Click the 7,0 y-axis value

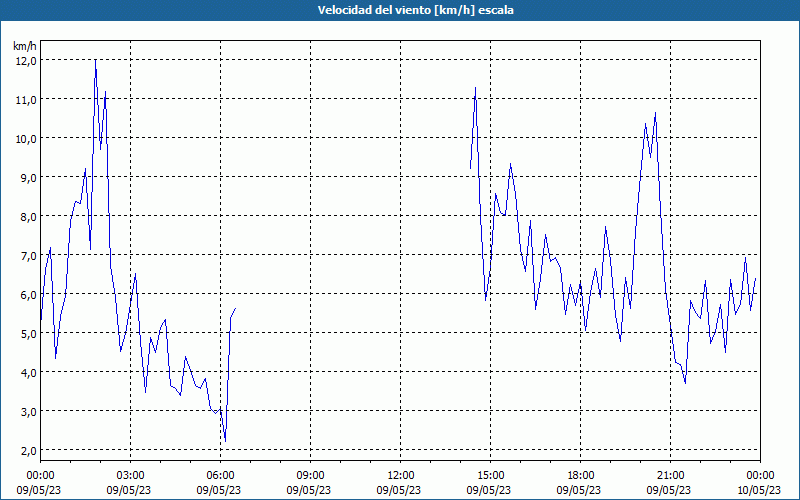click(x=28, y=256)
